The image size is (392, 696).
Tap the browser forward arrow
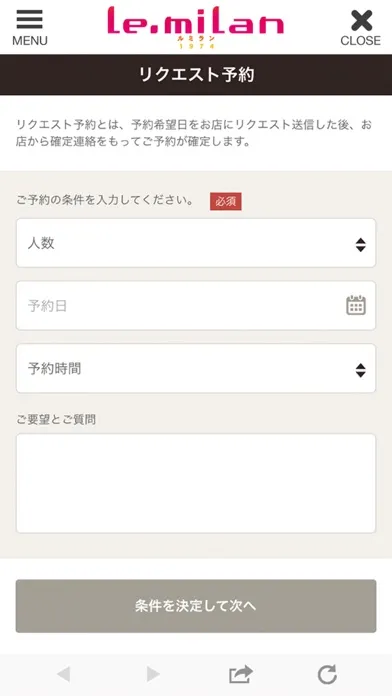click(153, 674)
